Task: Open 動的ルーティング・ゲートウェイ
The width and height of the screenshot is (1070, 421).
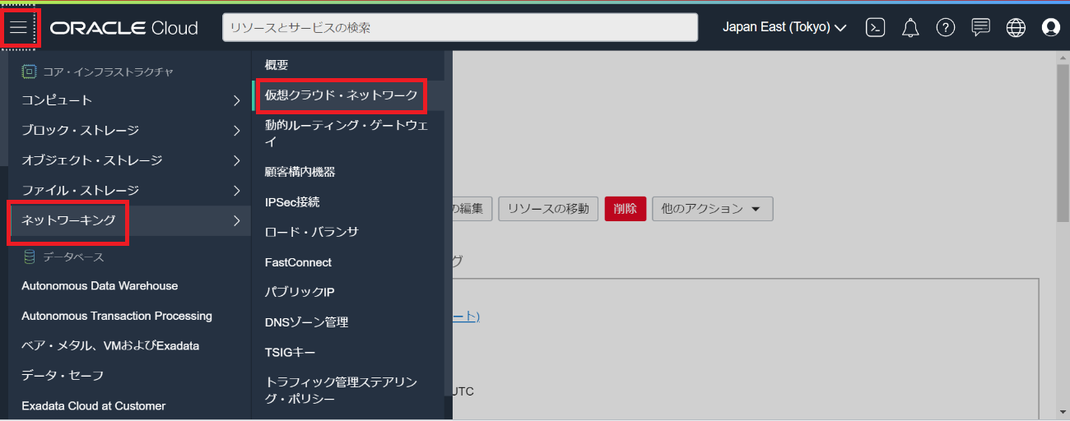Action: tap(348, 134)
